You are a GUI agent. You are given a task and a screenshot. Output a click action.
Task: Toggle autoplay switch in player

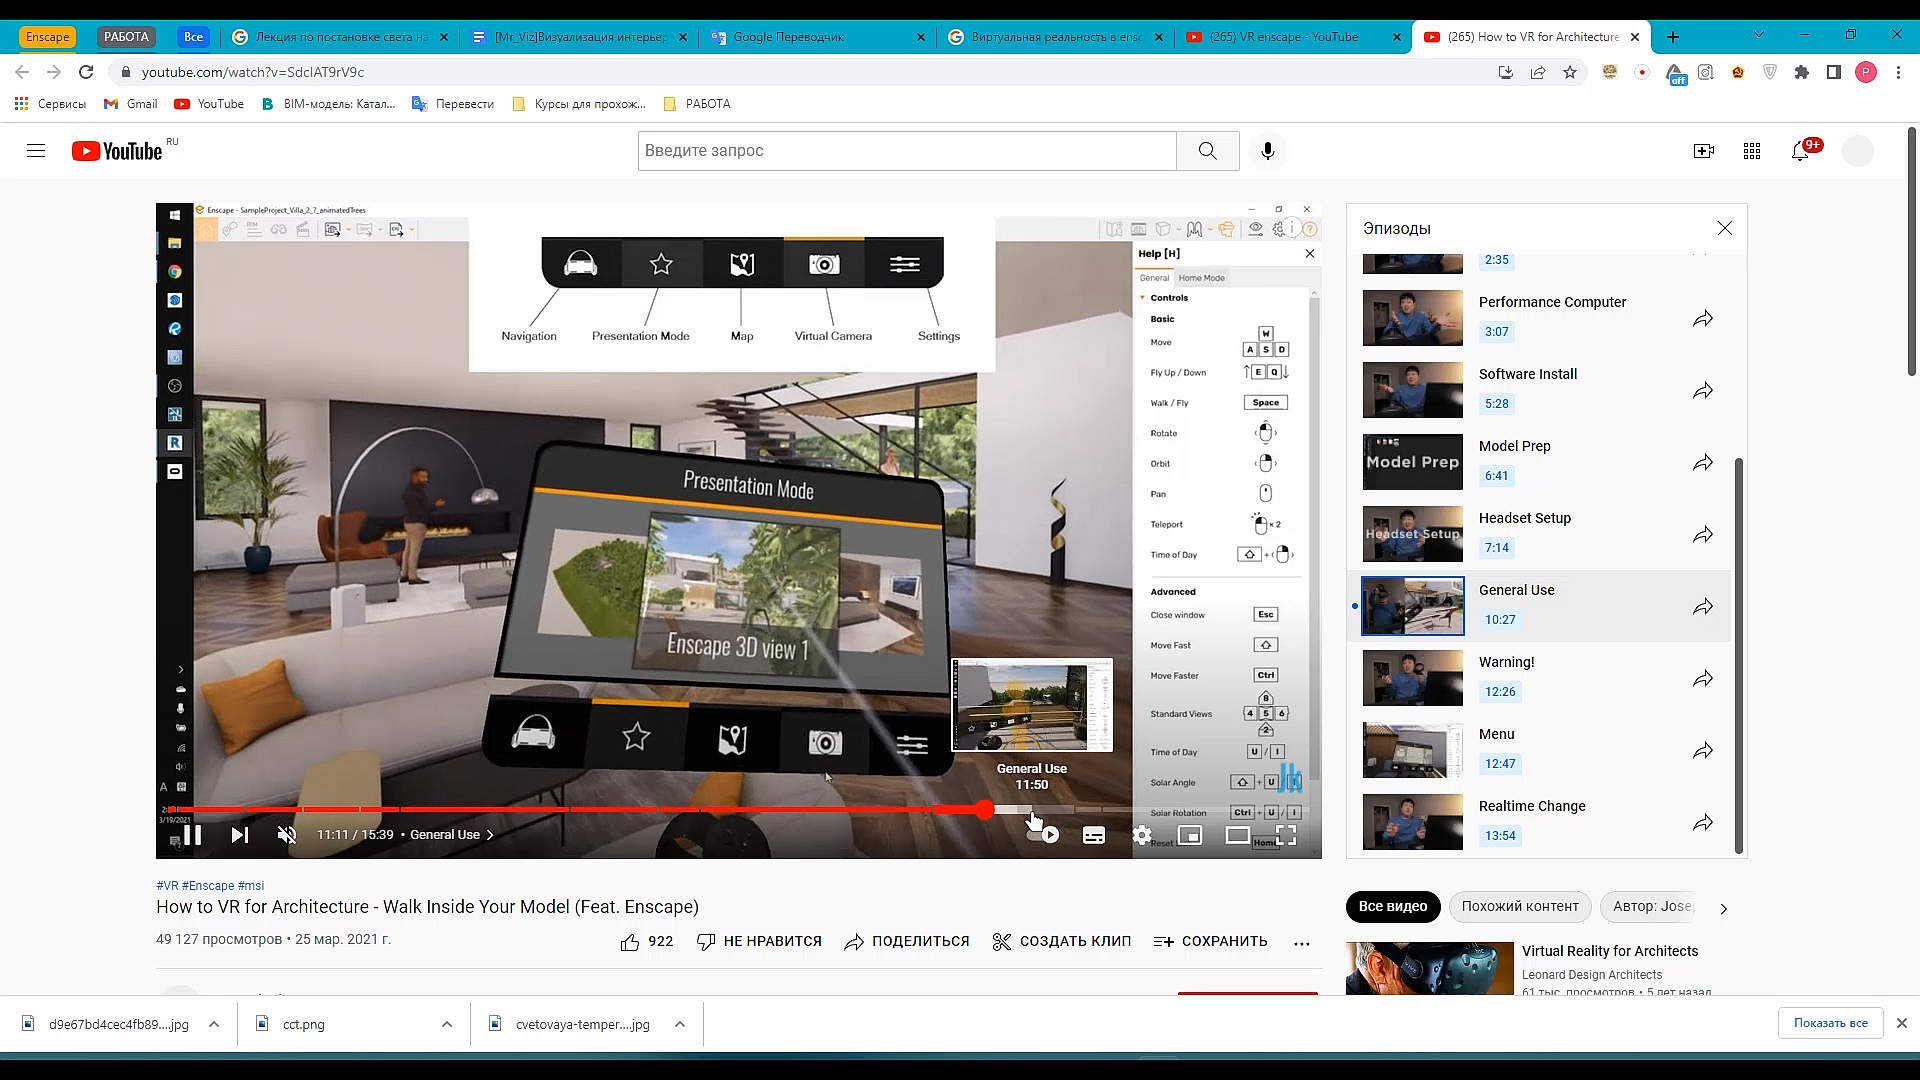(1043, 835)
